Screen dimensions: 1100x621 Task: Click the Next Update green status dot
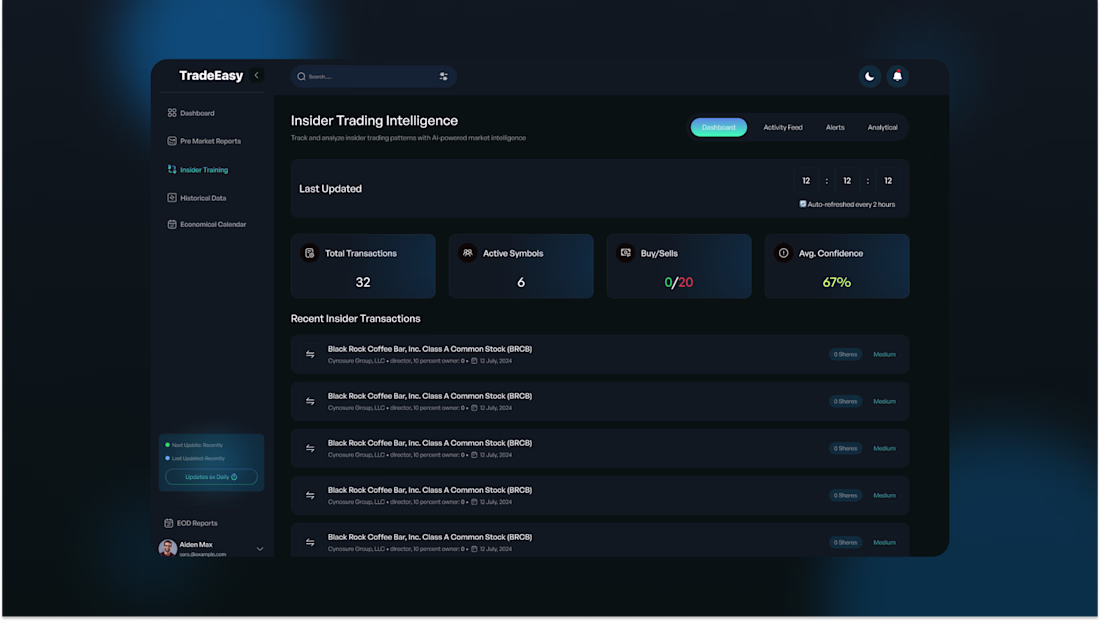click(167, 445)
